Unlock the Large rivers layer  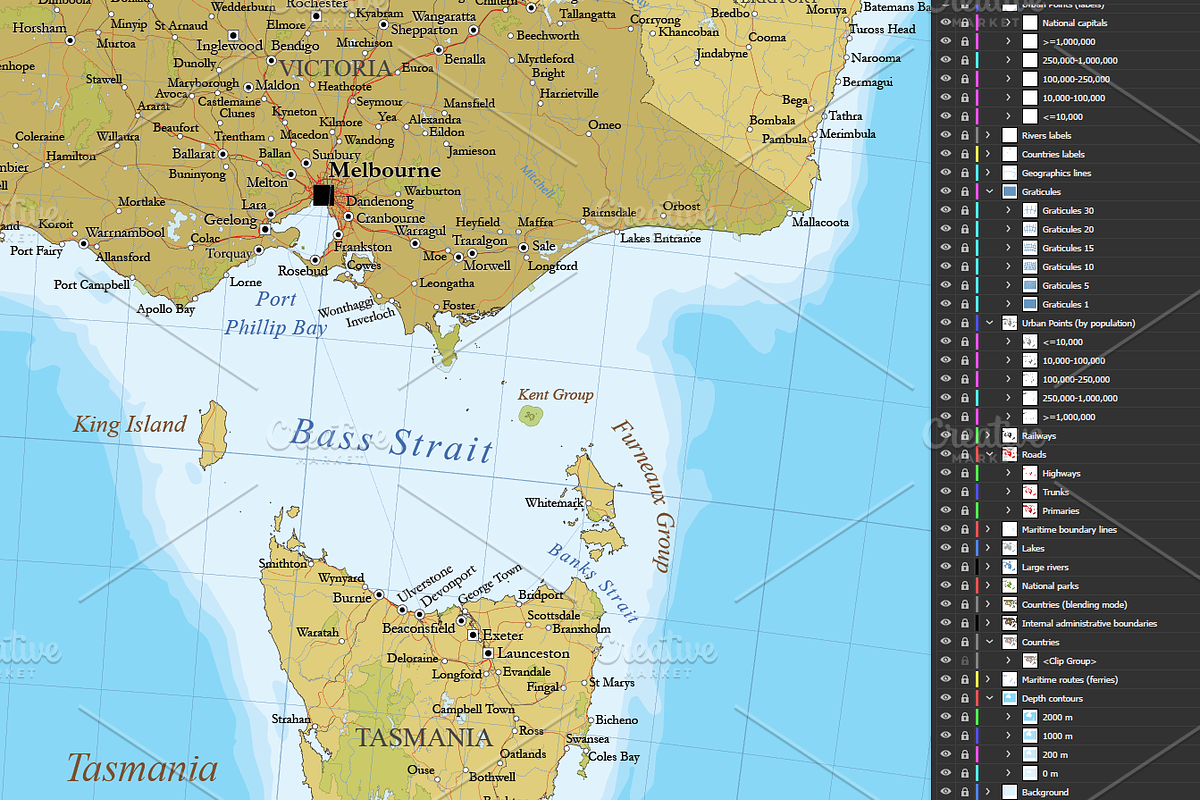click(964, 567)
